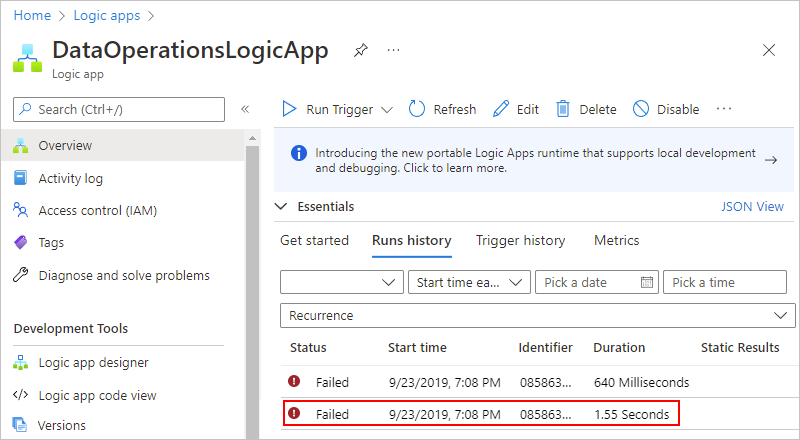Screen dimensions: 800x440
Task: Click the introducing Logic Apps runtime banner text
Action: 535,160
